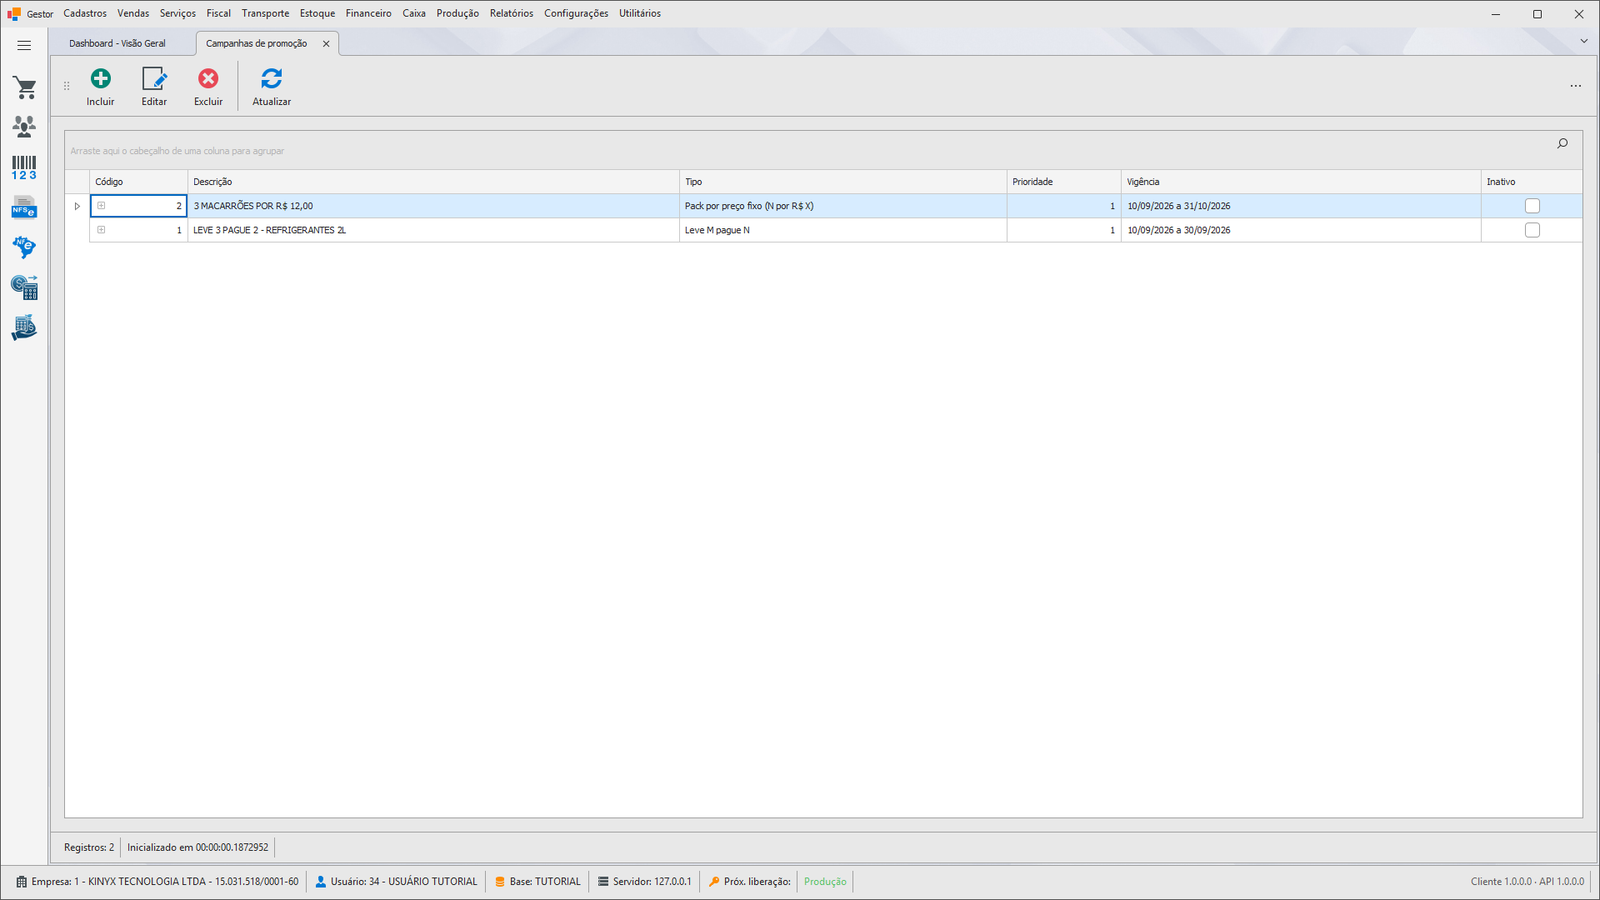
Task: Open the Vendas menu
Action: pyautogui.click(x=133, y=13)
